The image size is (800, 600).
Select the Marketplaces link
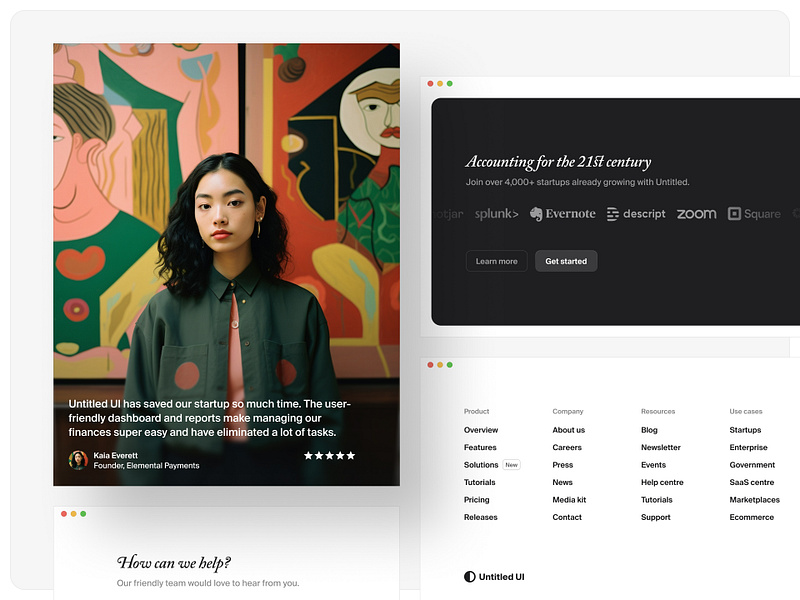point(754,499)
